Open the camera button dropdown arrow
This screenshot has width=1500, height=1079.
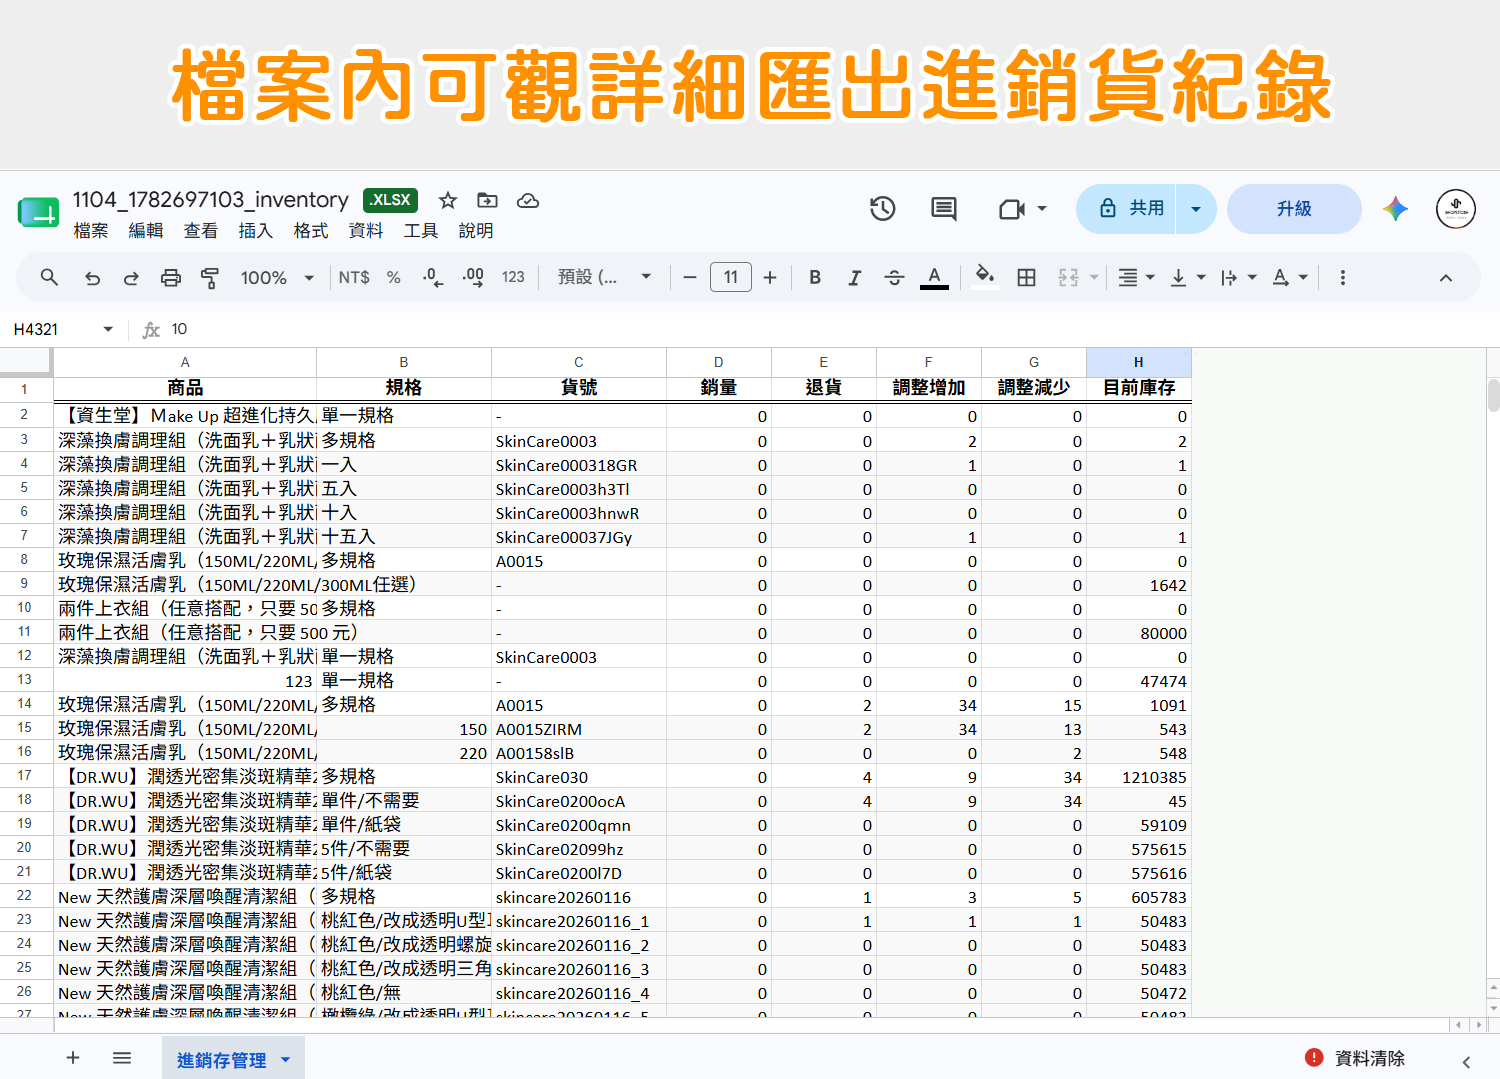coord(1042,209)
